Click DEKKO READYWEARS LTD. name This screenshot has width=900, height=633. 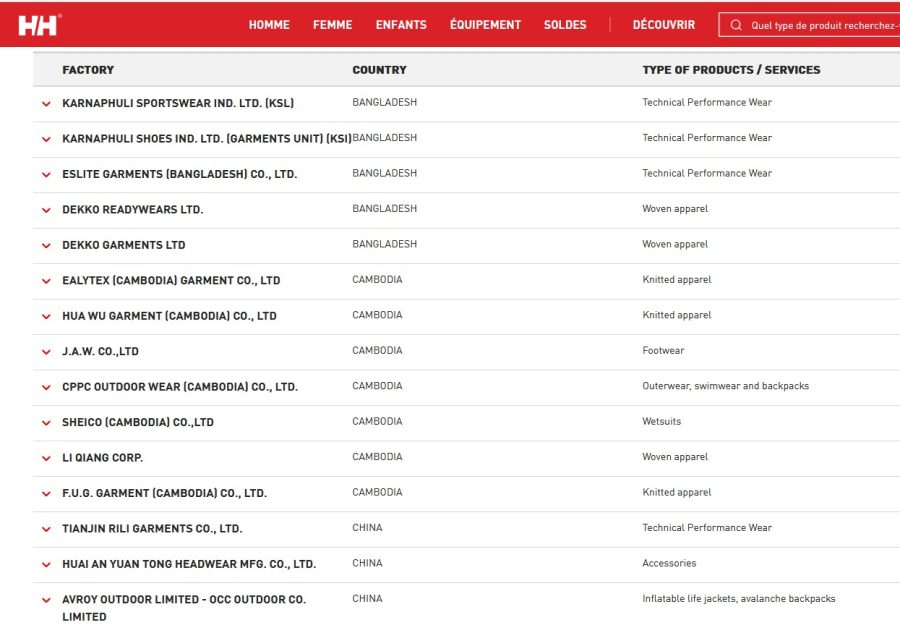133,210
